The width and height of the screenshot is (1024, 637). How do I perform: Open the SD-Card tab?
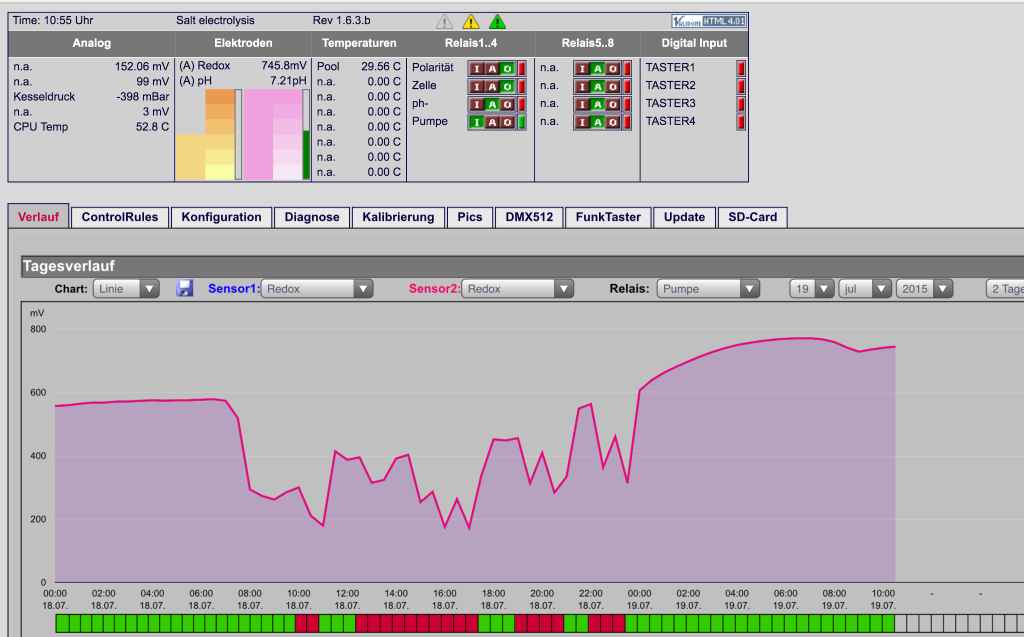pos(752,217)
